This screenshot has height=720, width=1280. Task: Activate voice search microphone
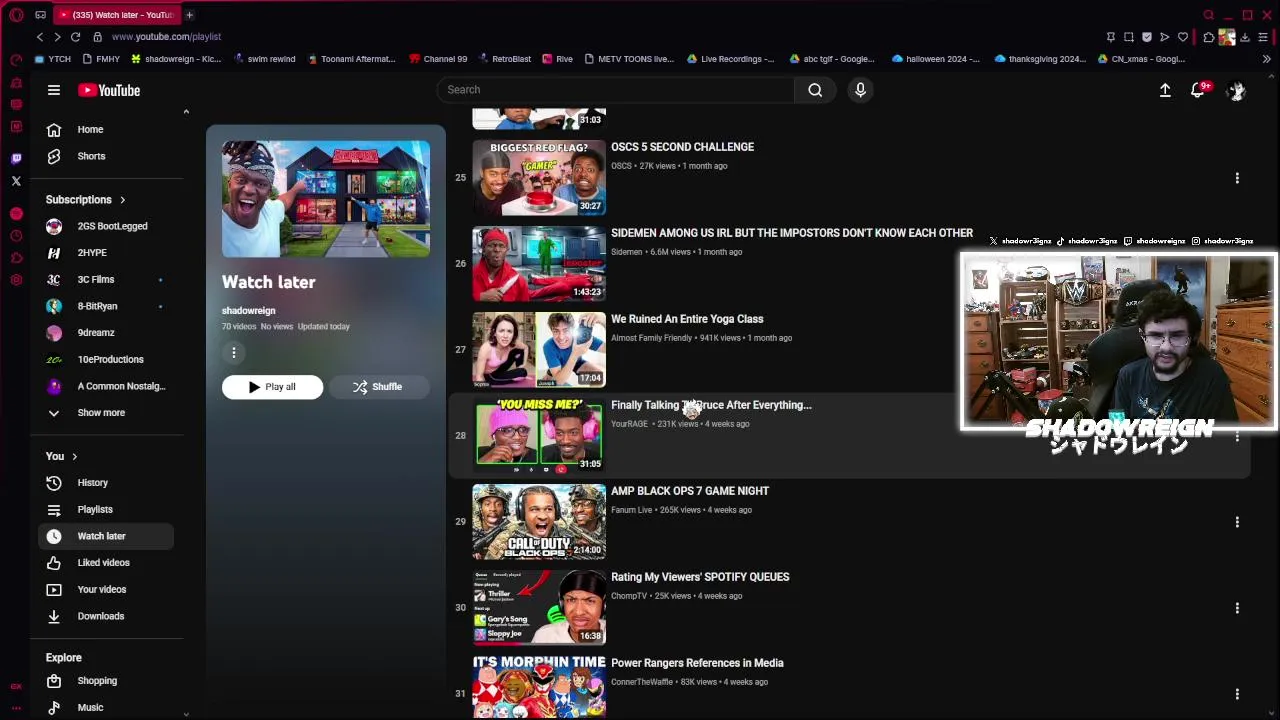860,90
